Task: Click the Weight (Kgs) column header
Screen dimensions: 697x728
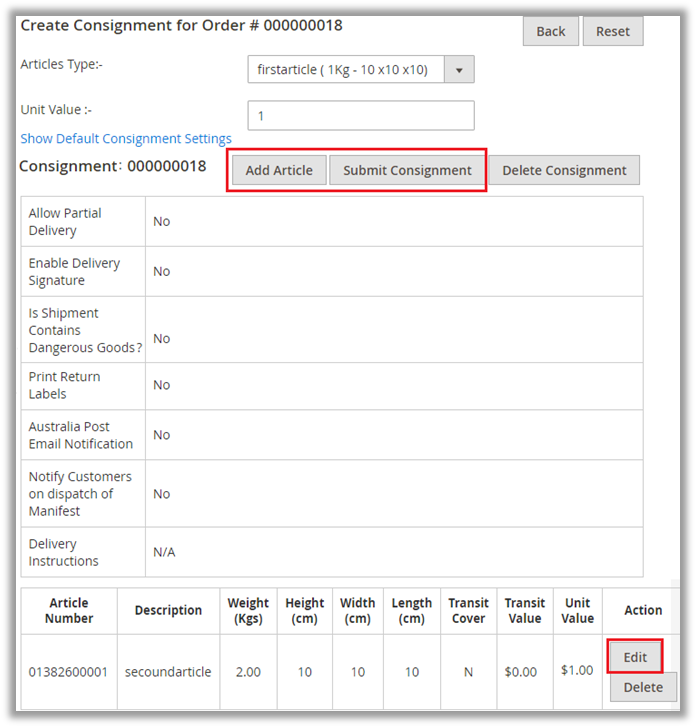Action: click(x=248, y=610)
